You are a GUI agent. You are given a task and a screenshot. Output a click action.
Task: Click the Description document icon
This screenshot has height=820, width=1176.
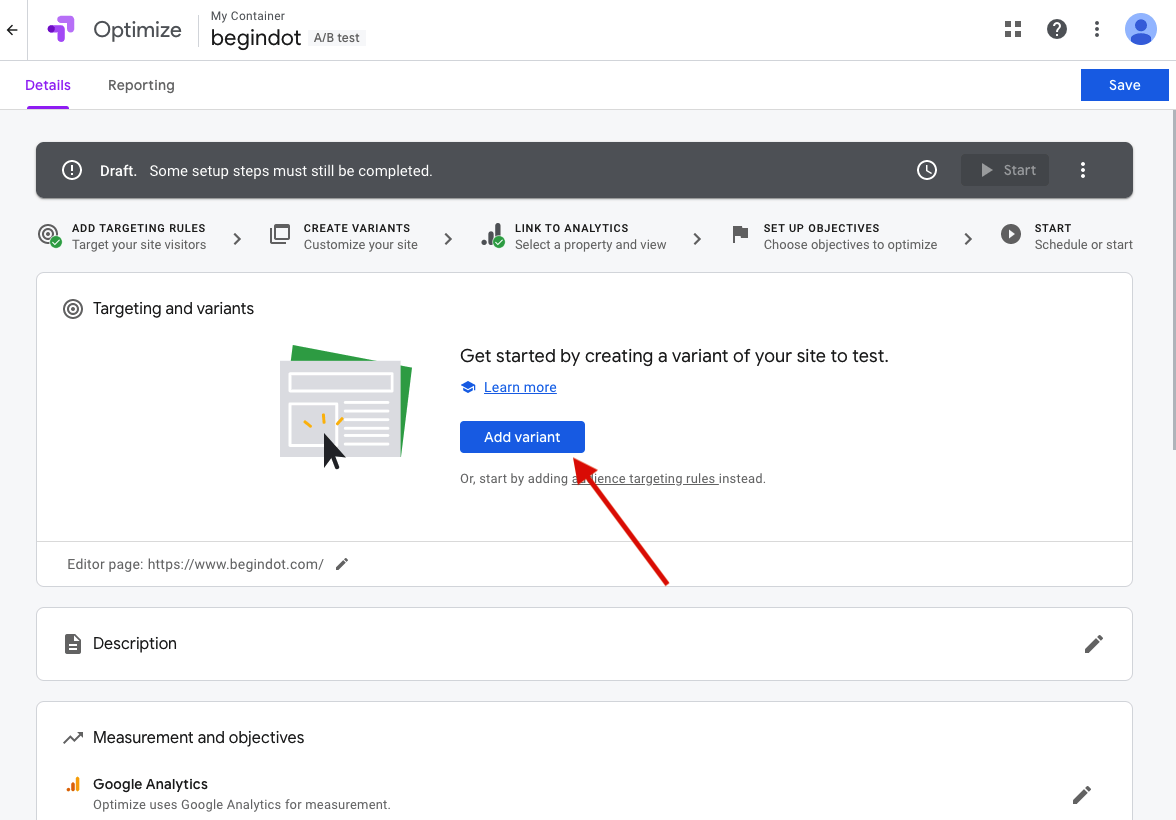[73, 644]
